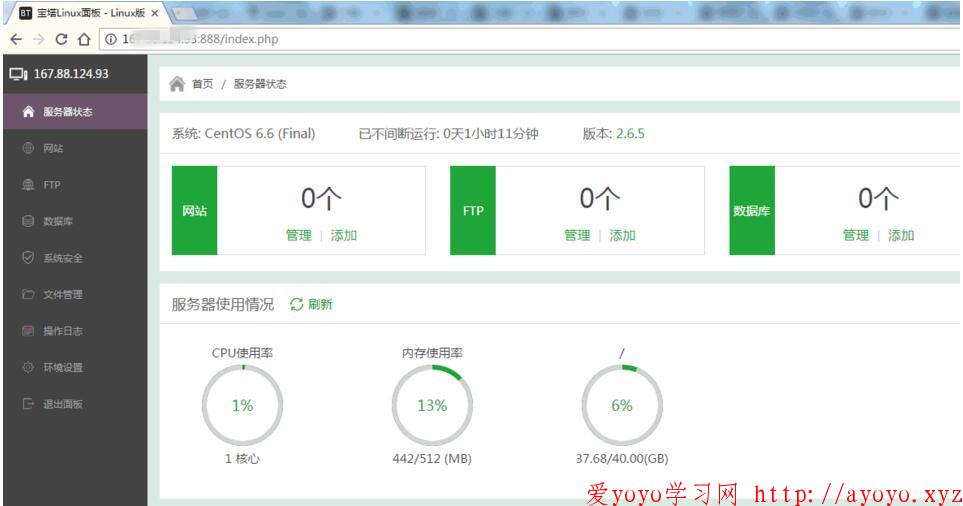
Task: Click the 0个 count in 数据库 card
Action: (878, 198)
